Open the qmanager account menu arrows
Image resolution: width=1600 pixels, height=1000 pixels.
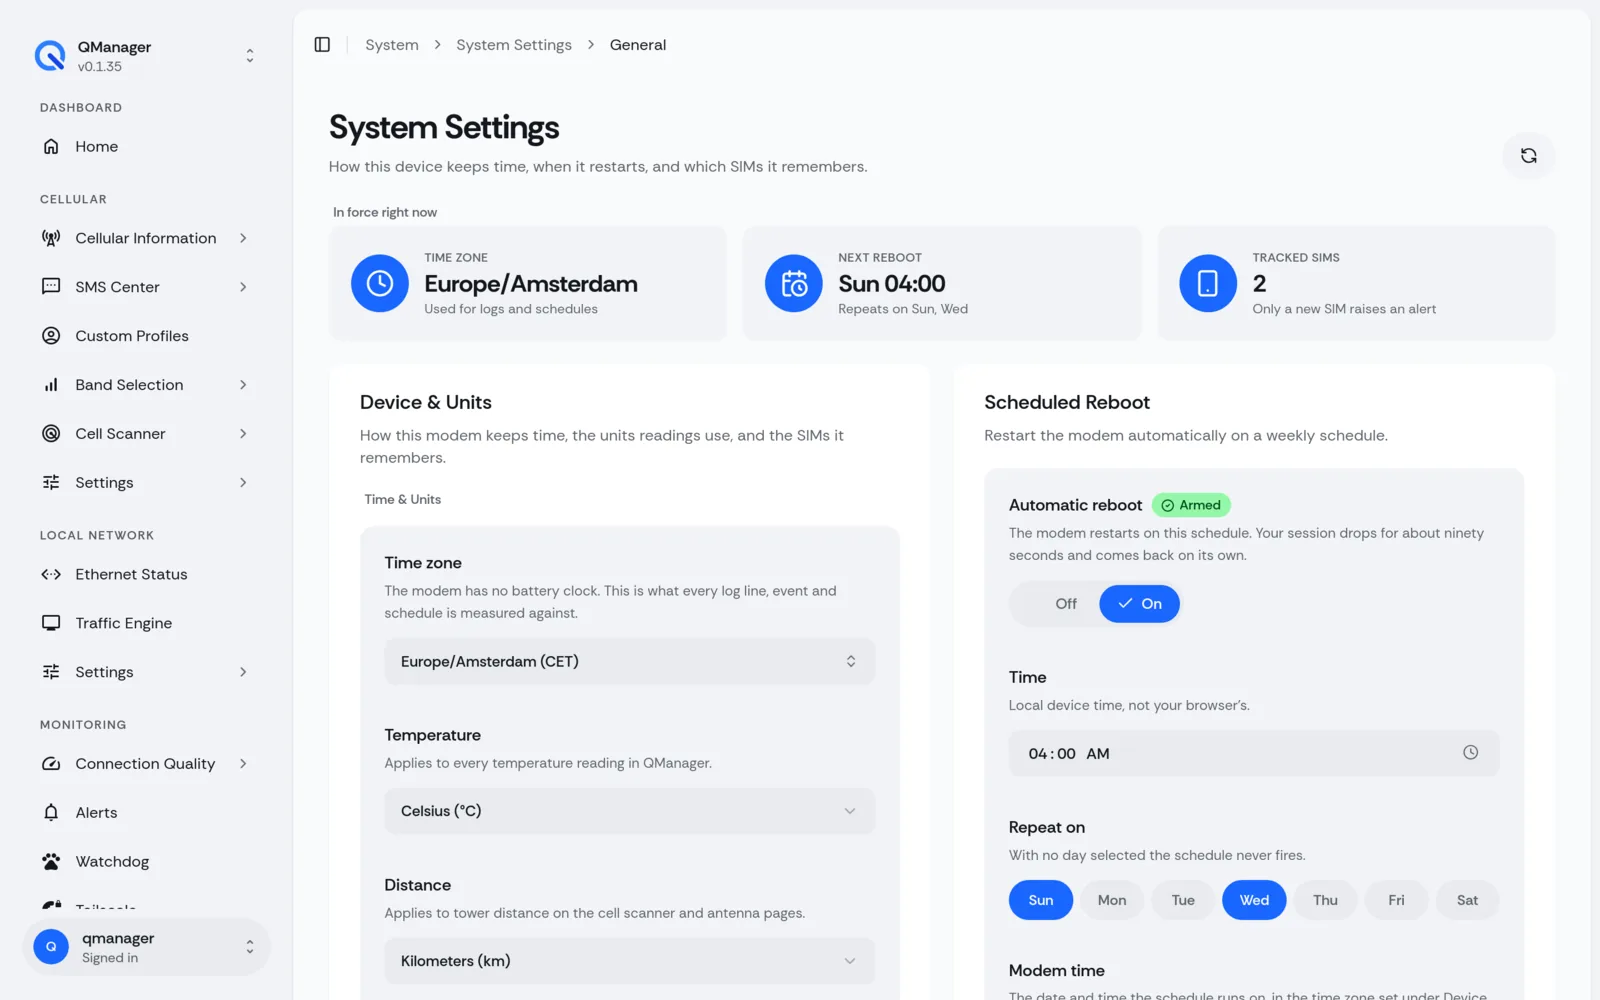coord(250,947)
